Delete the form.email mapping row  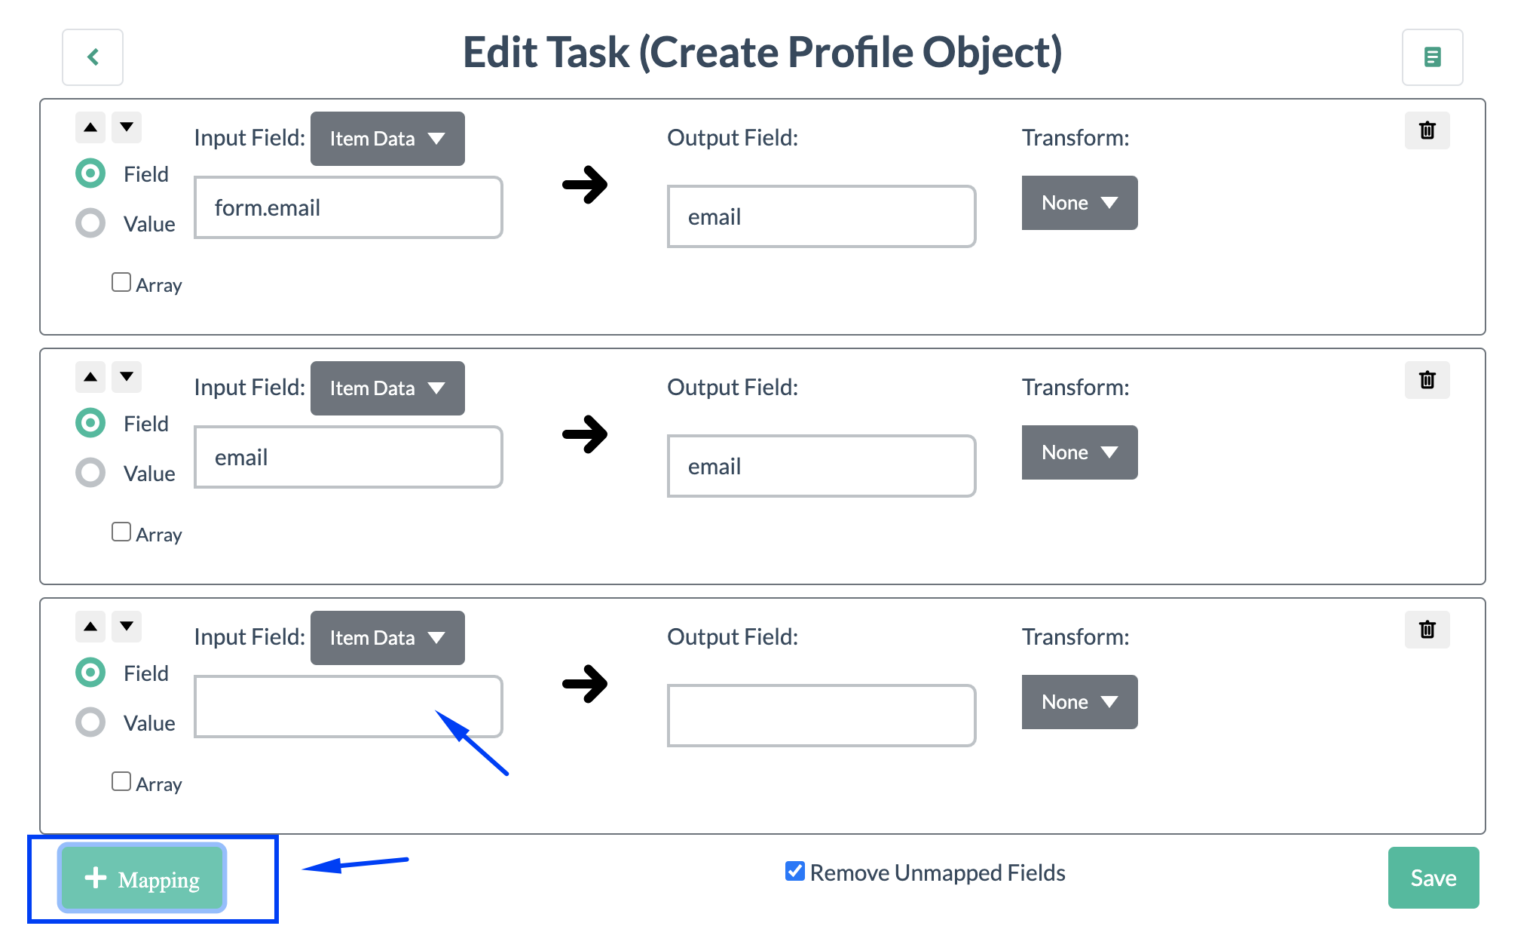pos(1427,130)
